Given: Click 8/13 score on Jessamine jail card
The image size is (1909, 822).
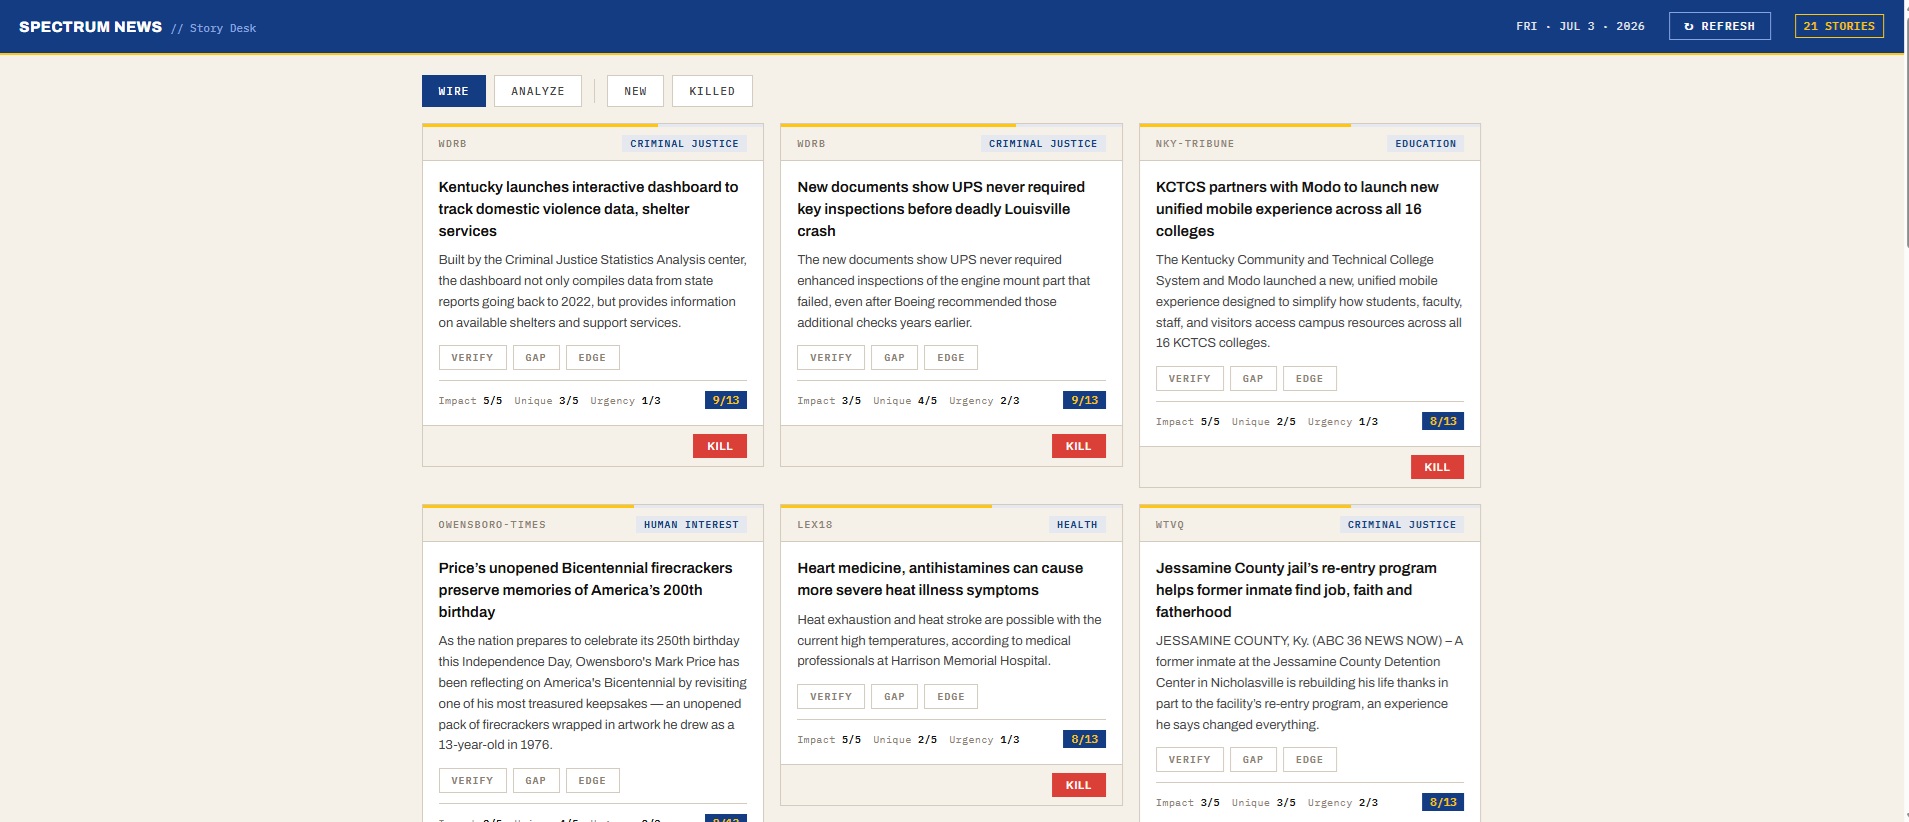Looking at the screenshot, I should pos(1443,802).
